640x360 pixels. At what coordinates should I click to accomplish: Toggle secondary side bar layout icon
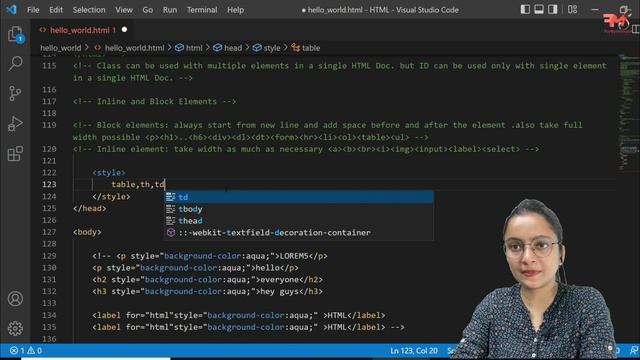553,9
